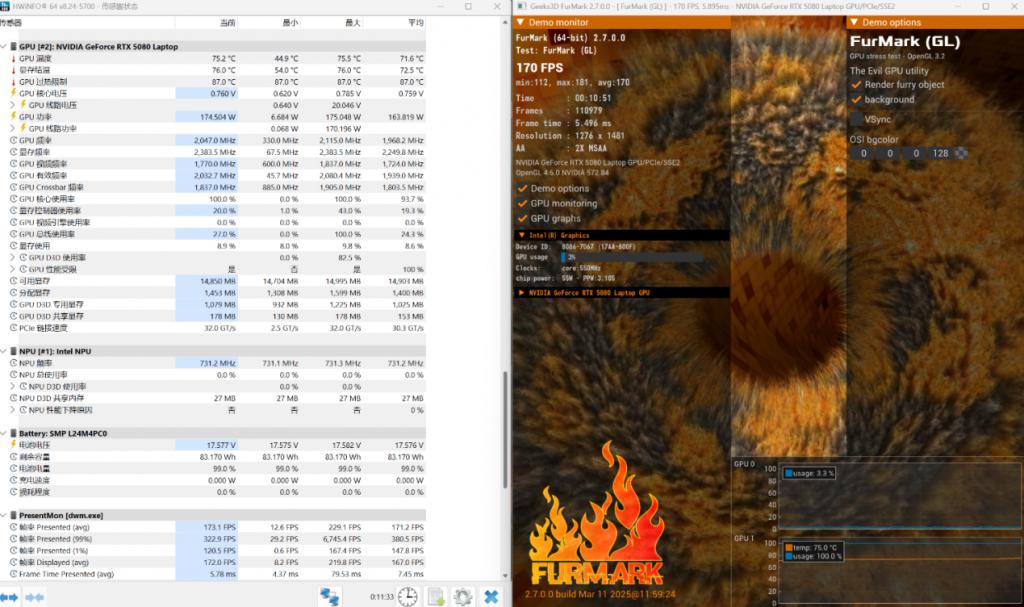The width and height of the screenshot is (1024, 607).
Task: Click the HWiNFO sensor list vertical scrollbar
Action: (x=505, y=429)
